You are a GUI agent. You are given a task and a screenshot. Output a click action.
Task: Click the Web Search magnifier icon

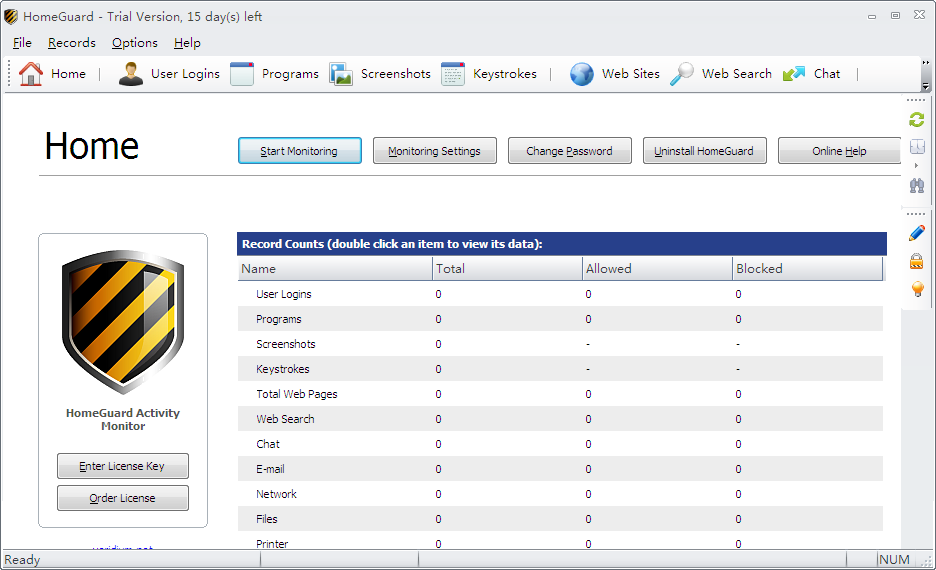click(681, 74)
